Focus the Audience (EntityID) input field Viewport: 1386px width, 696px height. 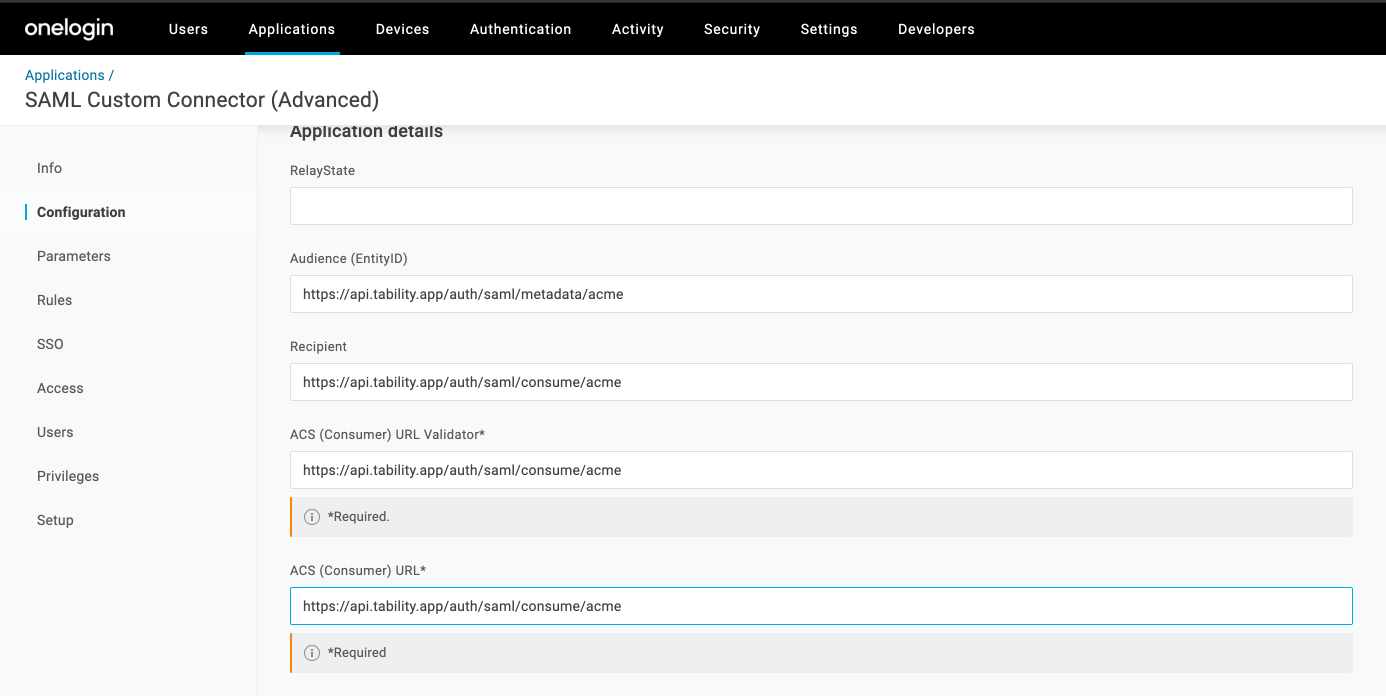820,294
